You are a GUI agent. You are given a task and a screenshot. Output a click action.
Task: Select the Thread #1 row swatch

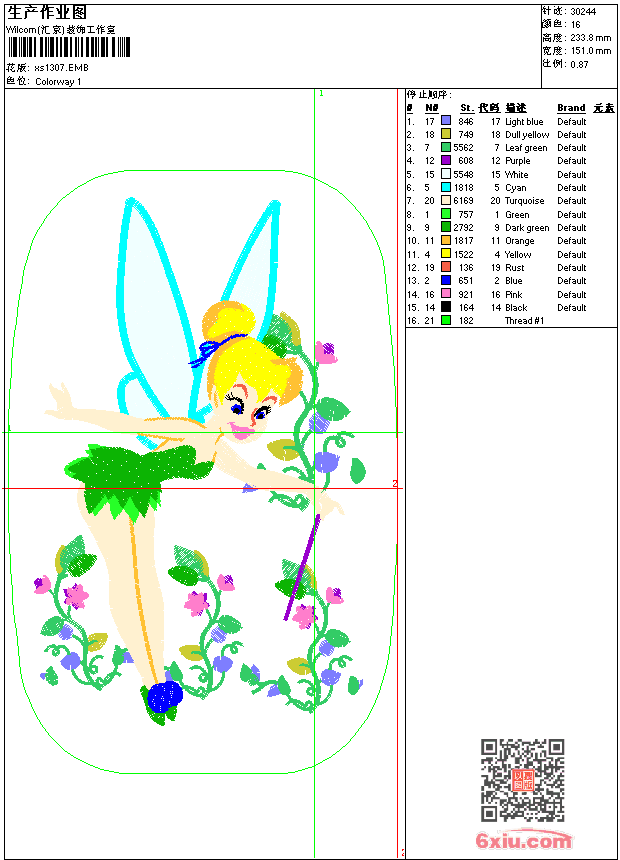446,320
